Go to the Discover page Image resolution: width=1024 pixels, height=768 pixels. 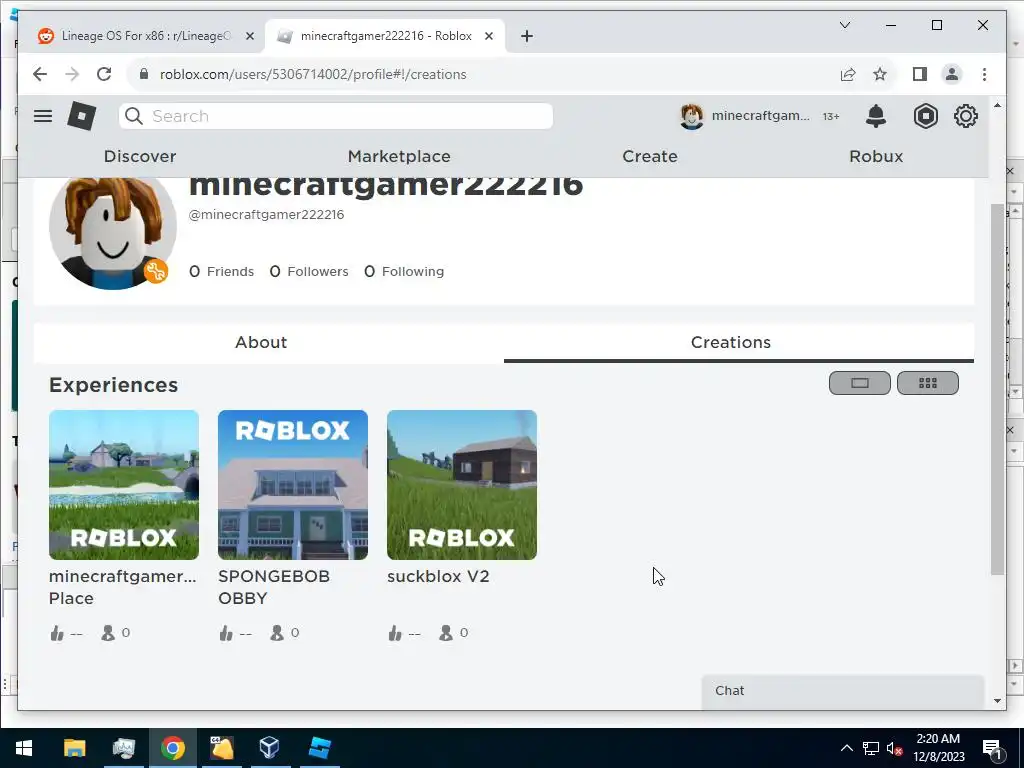[x=140, y=156]
